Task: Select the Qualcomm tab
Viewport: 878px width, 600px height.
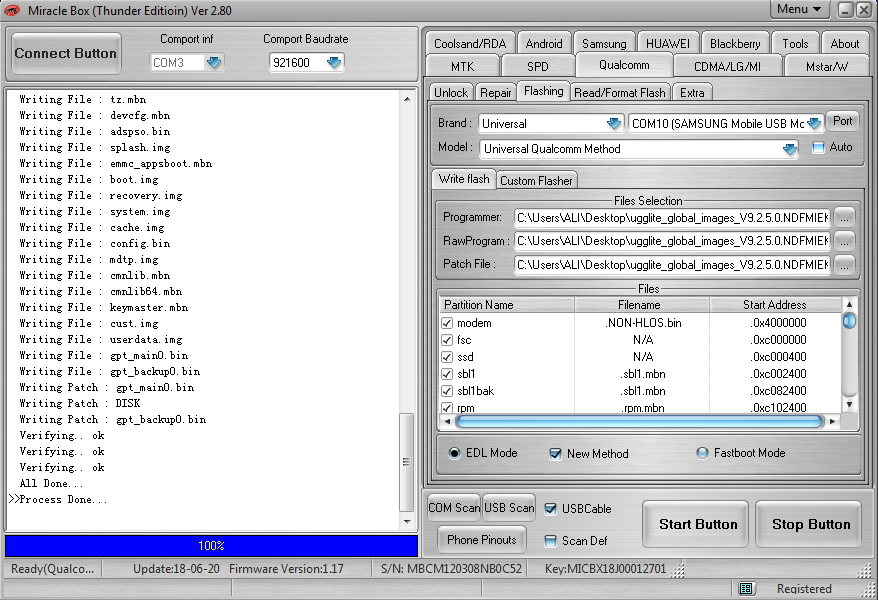Action: (624, 65)
